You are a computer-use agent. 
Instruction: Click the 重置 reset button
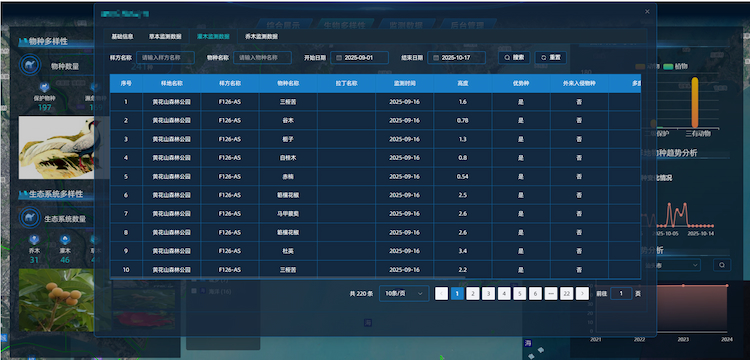551,57
